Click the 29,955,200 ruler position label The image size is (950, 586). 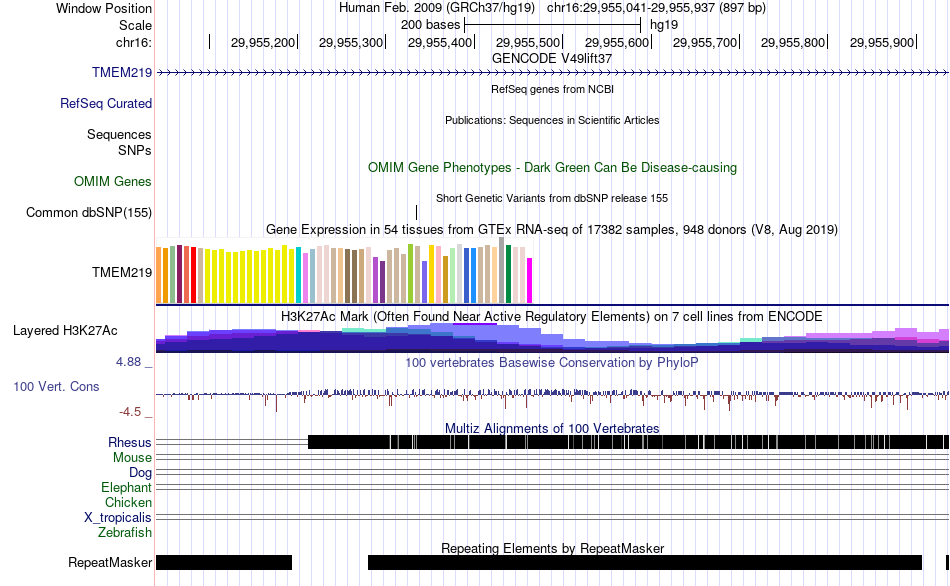(x=263, y=42)
